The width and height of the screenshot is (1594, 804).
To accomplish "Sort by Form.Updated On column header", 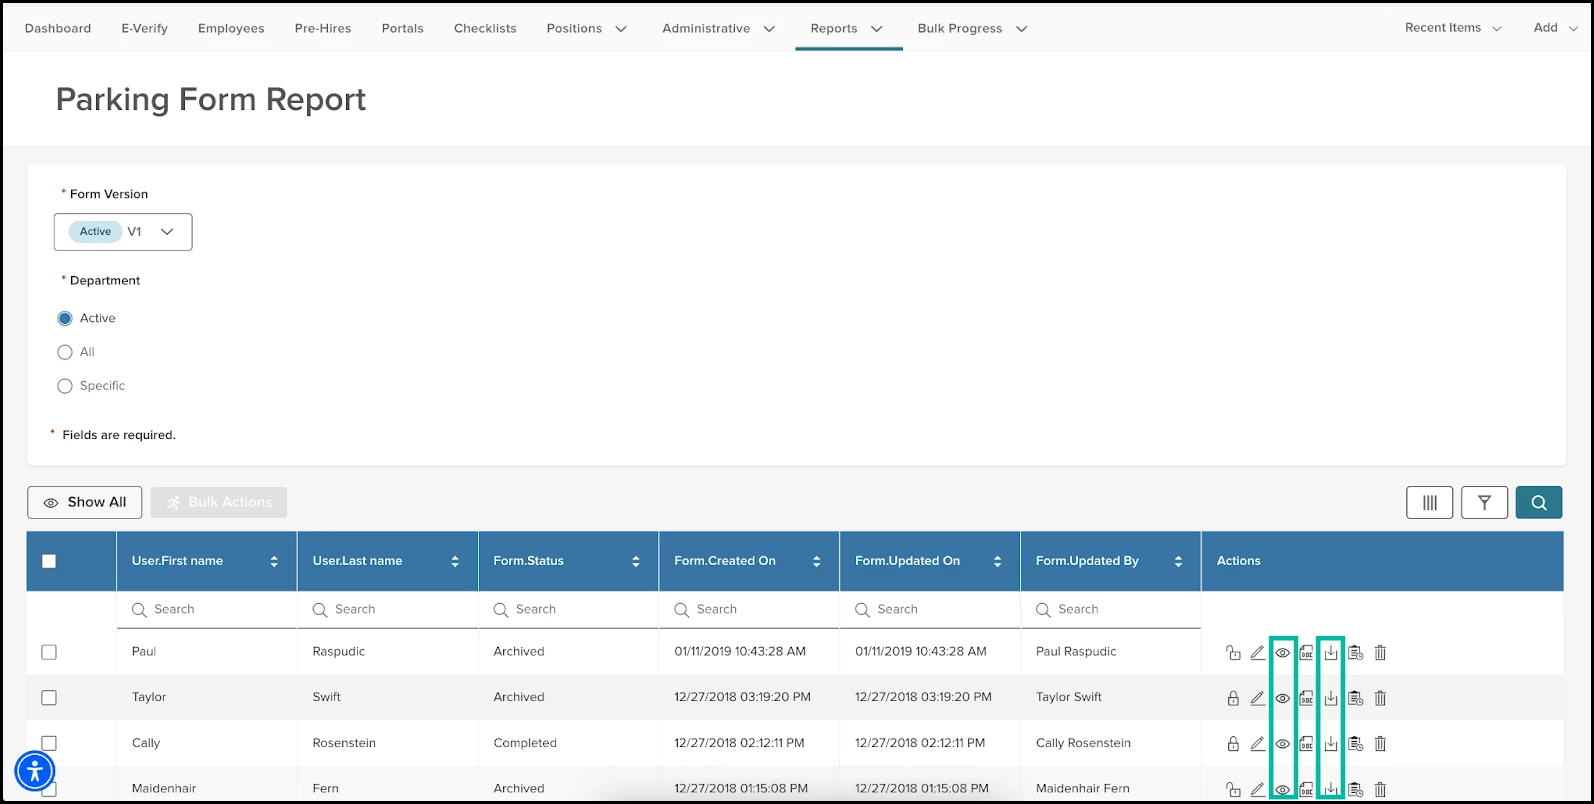I will click(930, 561).
